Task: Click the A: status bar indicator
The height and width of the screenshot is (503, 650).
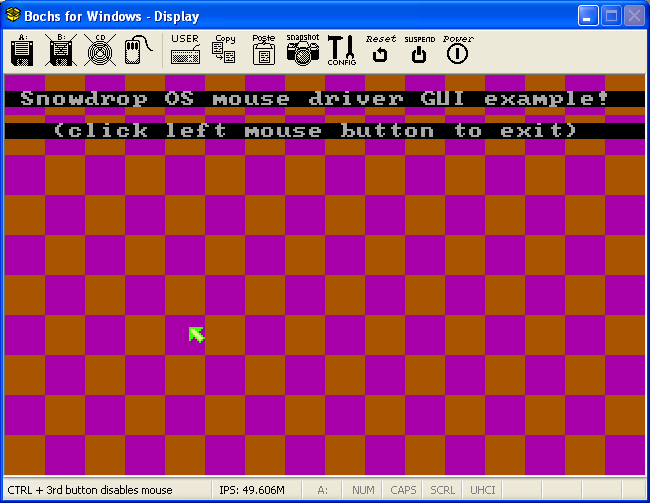Action: 323,490
